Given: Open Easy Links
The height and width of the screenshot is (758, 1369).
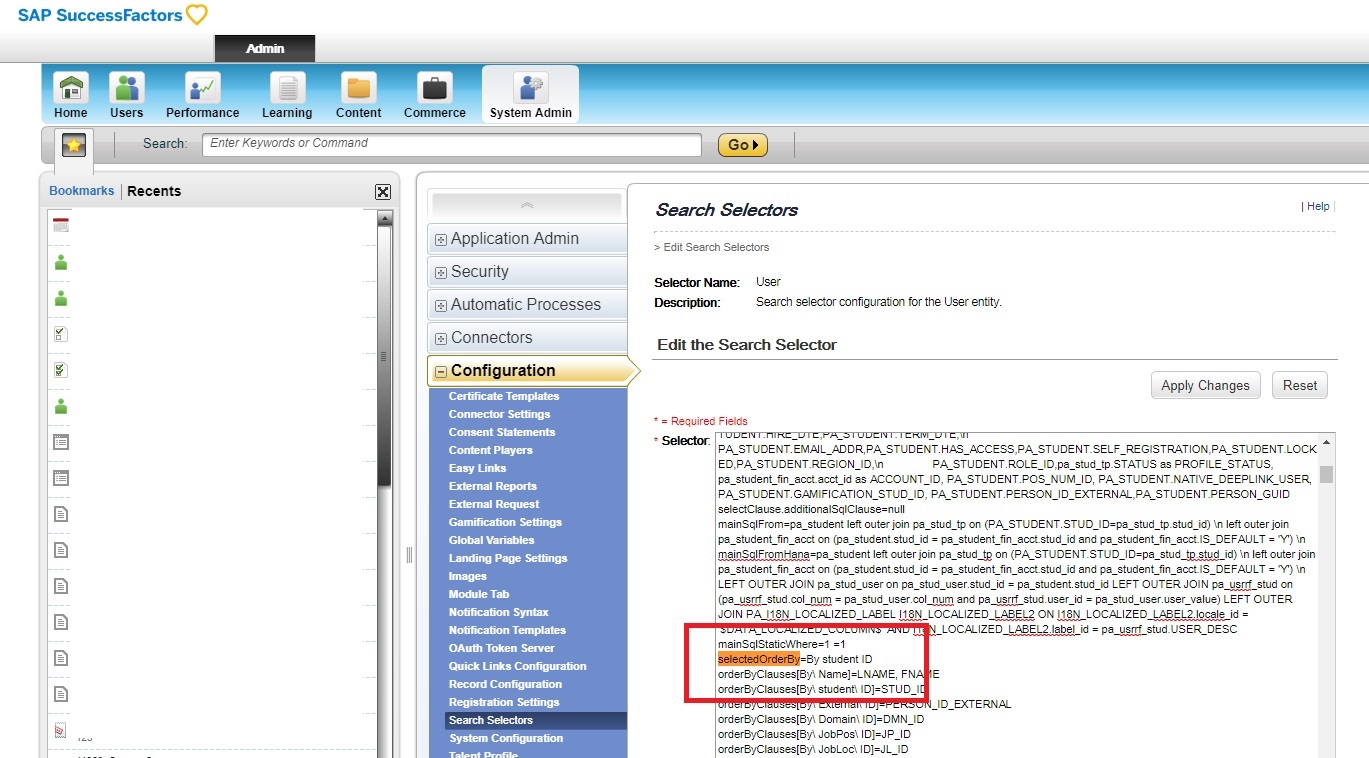Looking at the screenshot, I should pyautogui.click(x=477, y=468).
